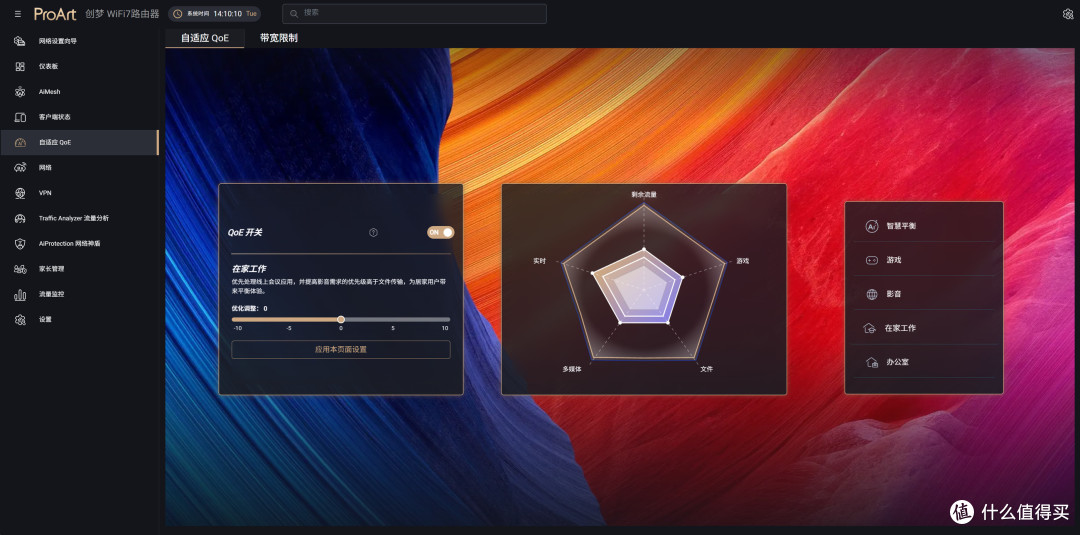Screen dimensions: 1080x535
Task: Click the -10 slider tick label
Action: (237, 328)
